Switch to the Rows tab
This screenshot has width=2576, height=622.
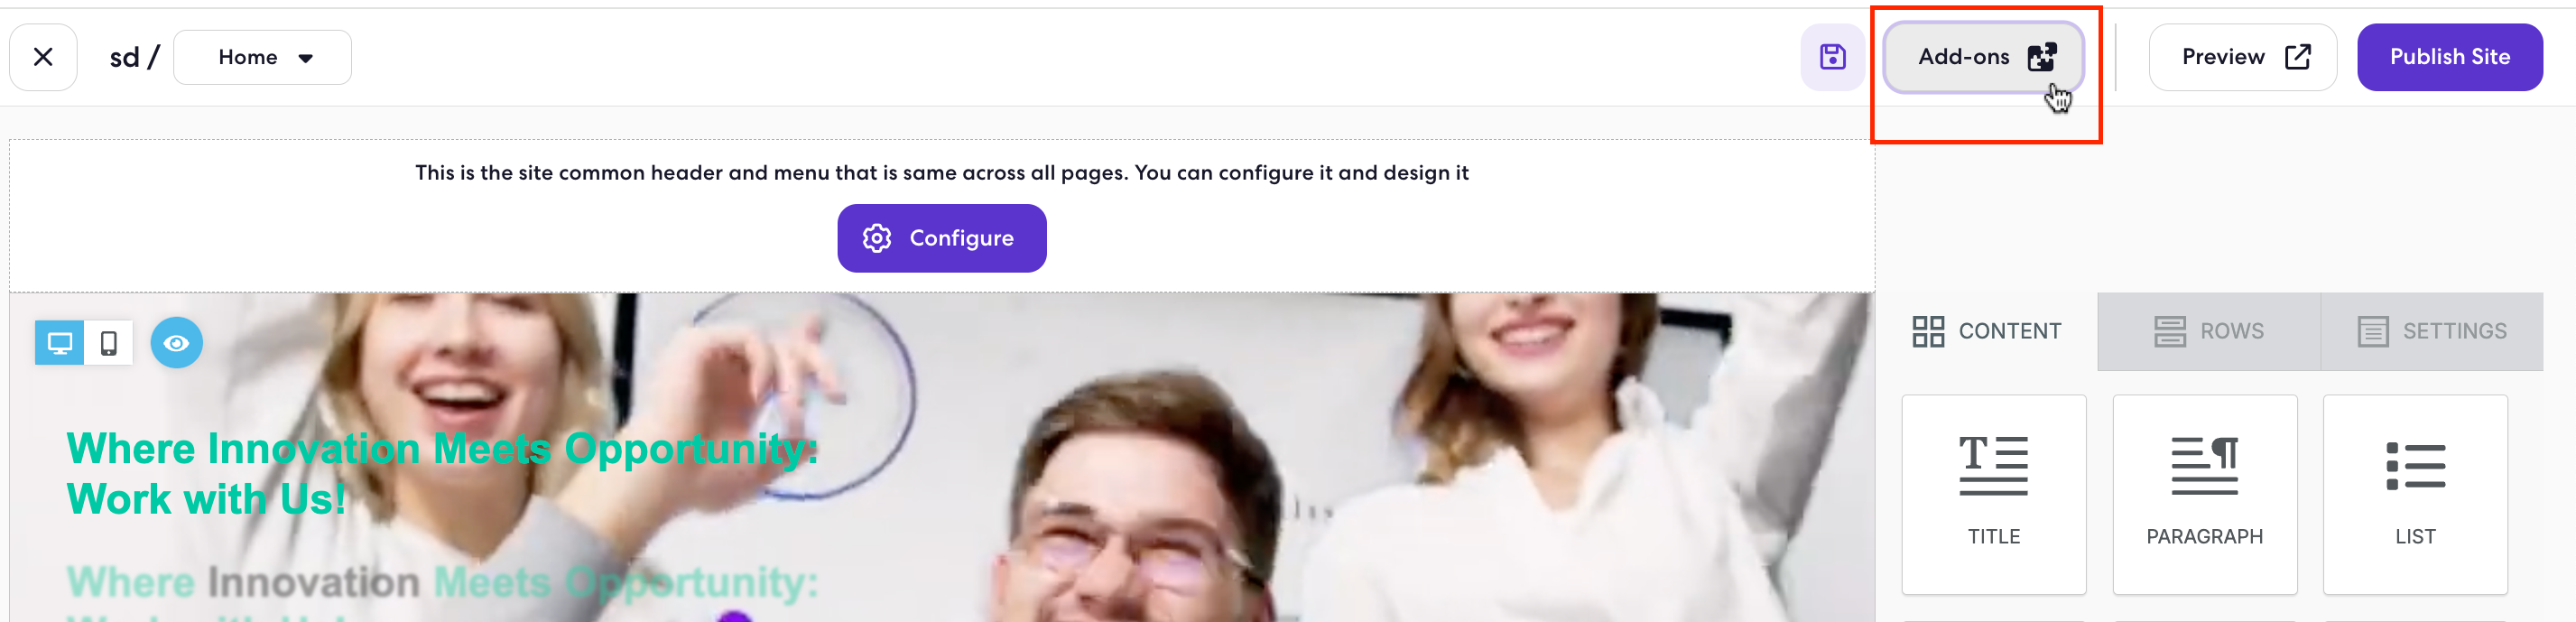tap(2208, 331)
